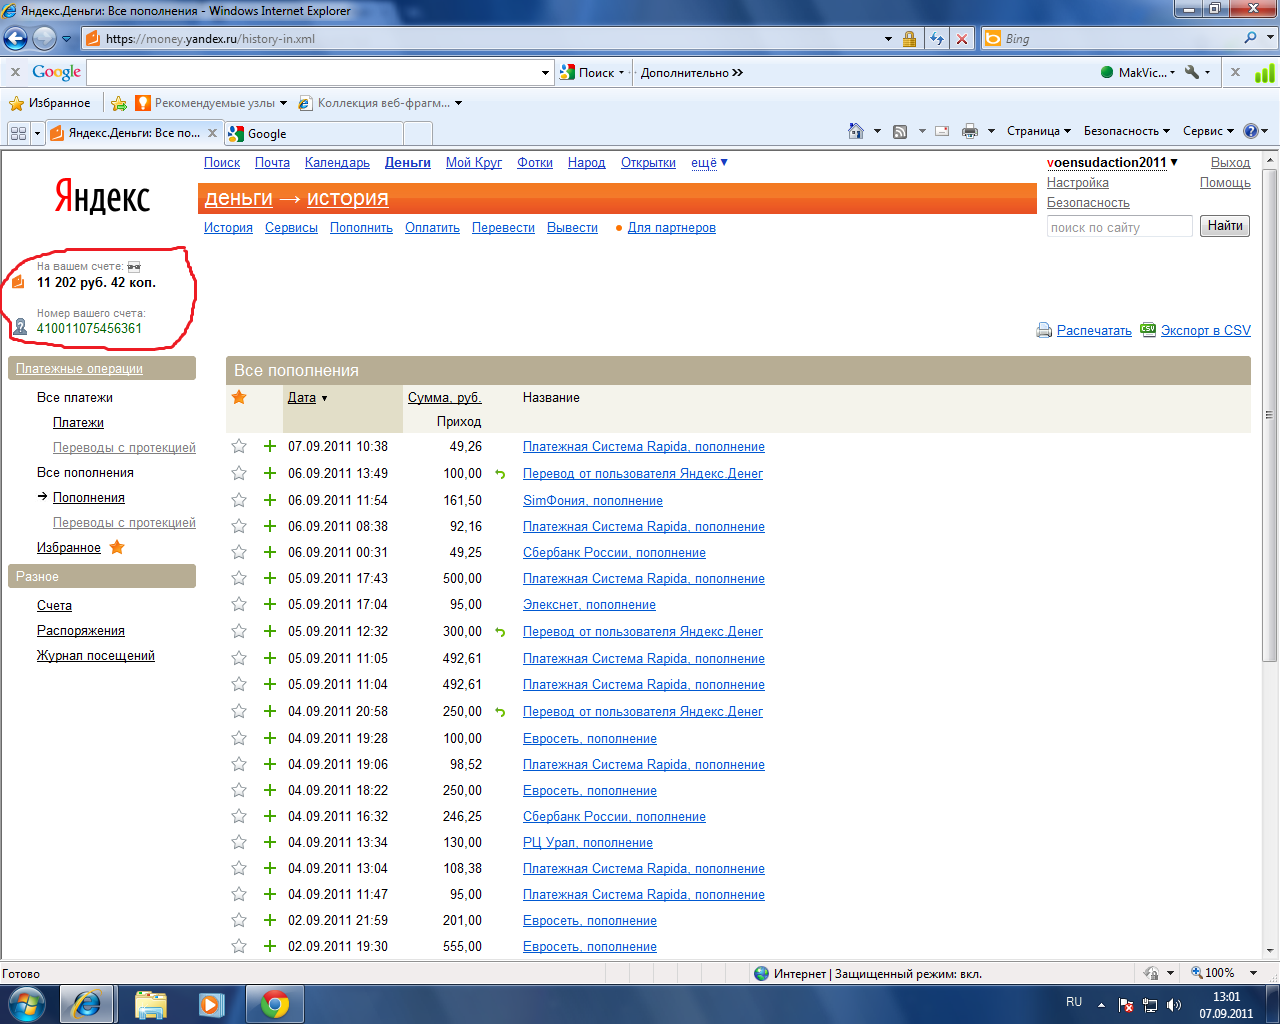Click the orange star column header icon

(239, 397)
